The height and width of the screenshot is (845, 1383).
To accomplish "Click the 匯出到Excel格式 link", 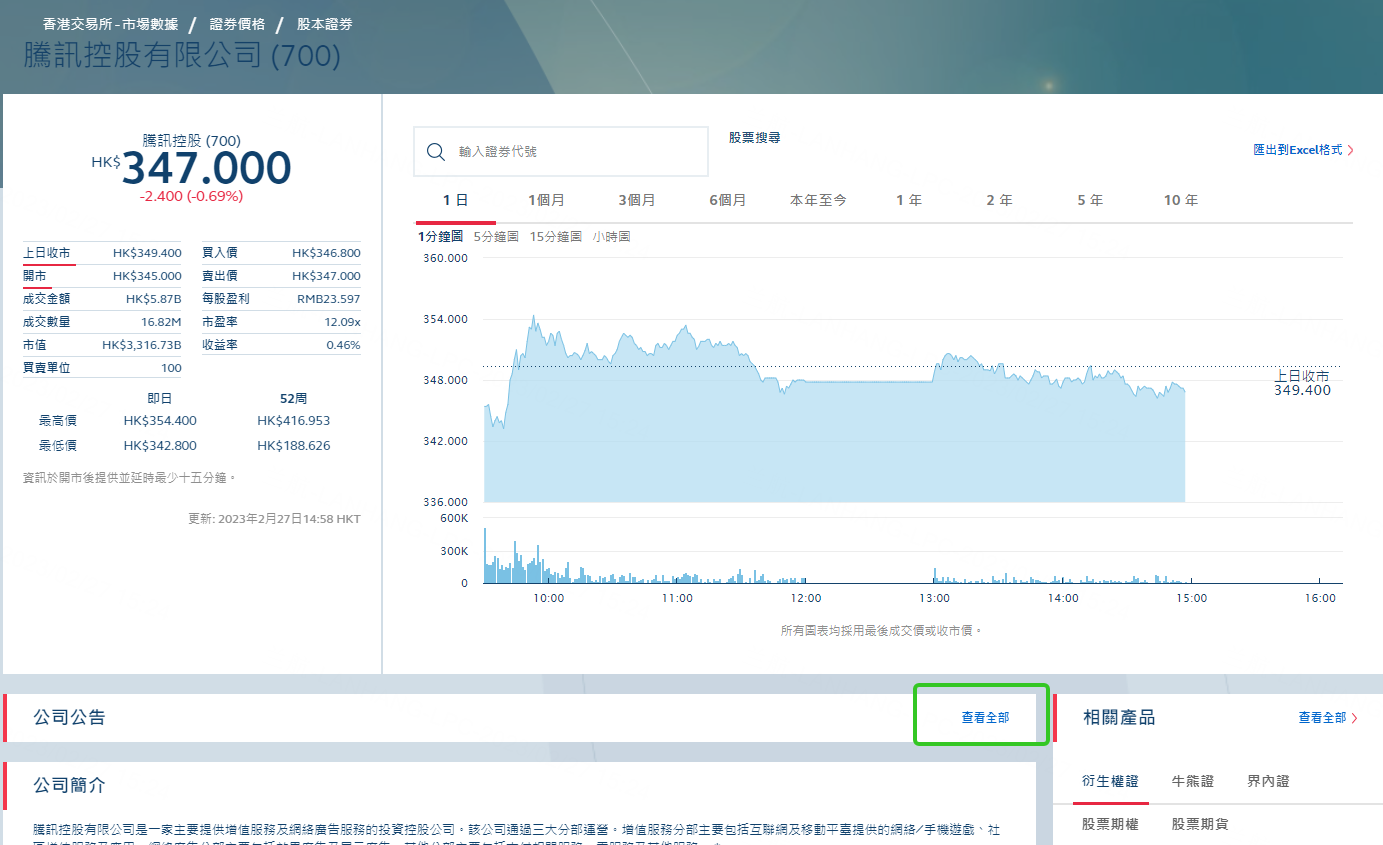I will [x=1297, y=150].
